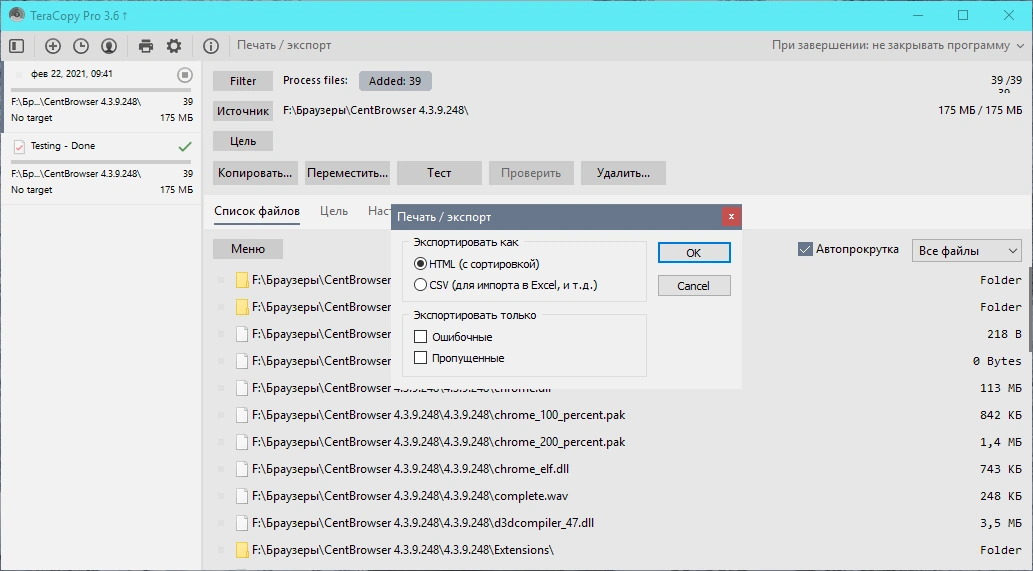This screenshot has width=1033, height=571.
Task: Click Cancel in export dialog
Action: tap(694, 286)
